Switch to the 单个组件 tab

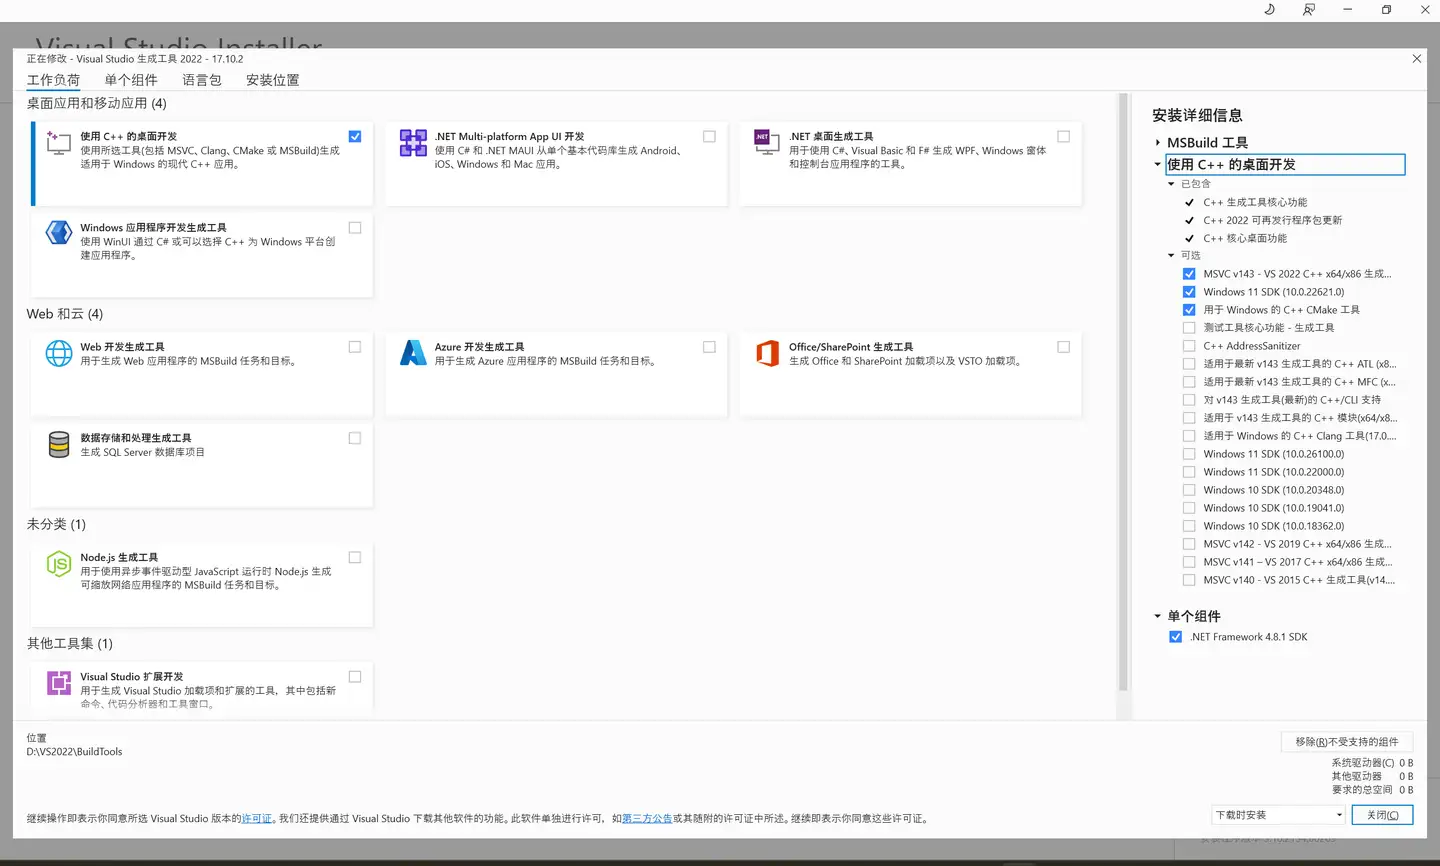click(x=131, y=80)
